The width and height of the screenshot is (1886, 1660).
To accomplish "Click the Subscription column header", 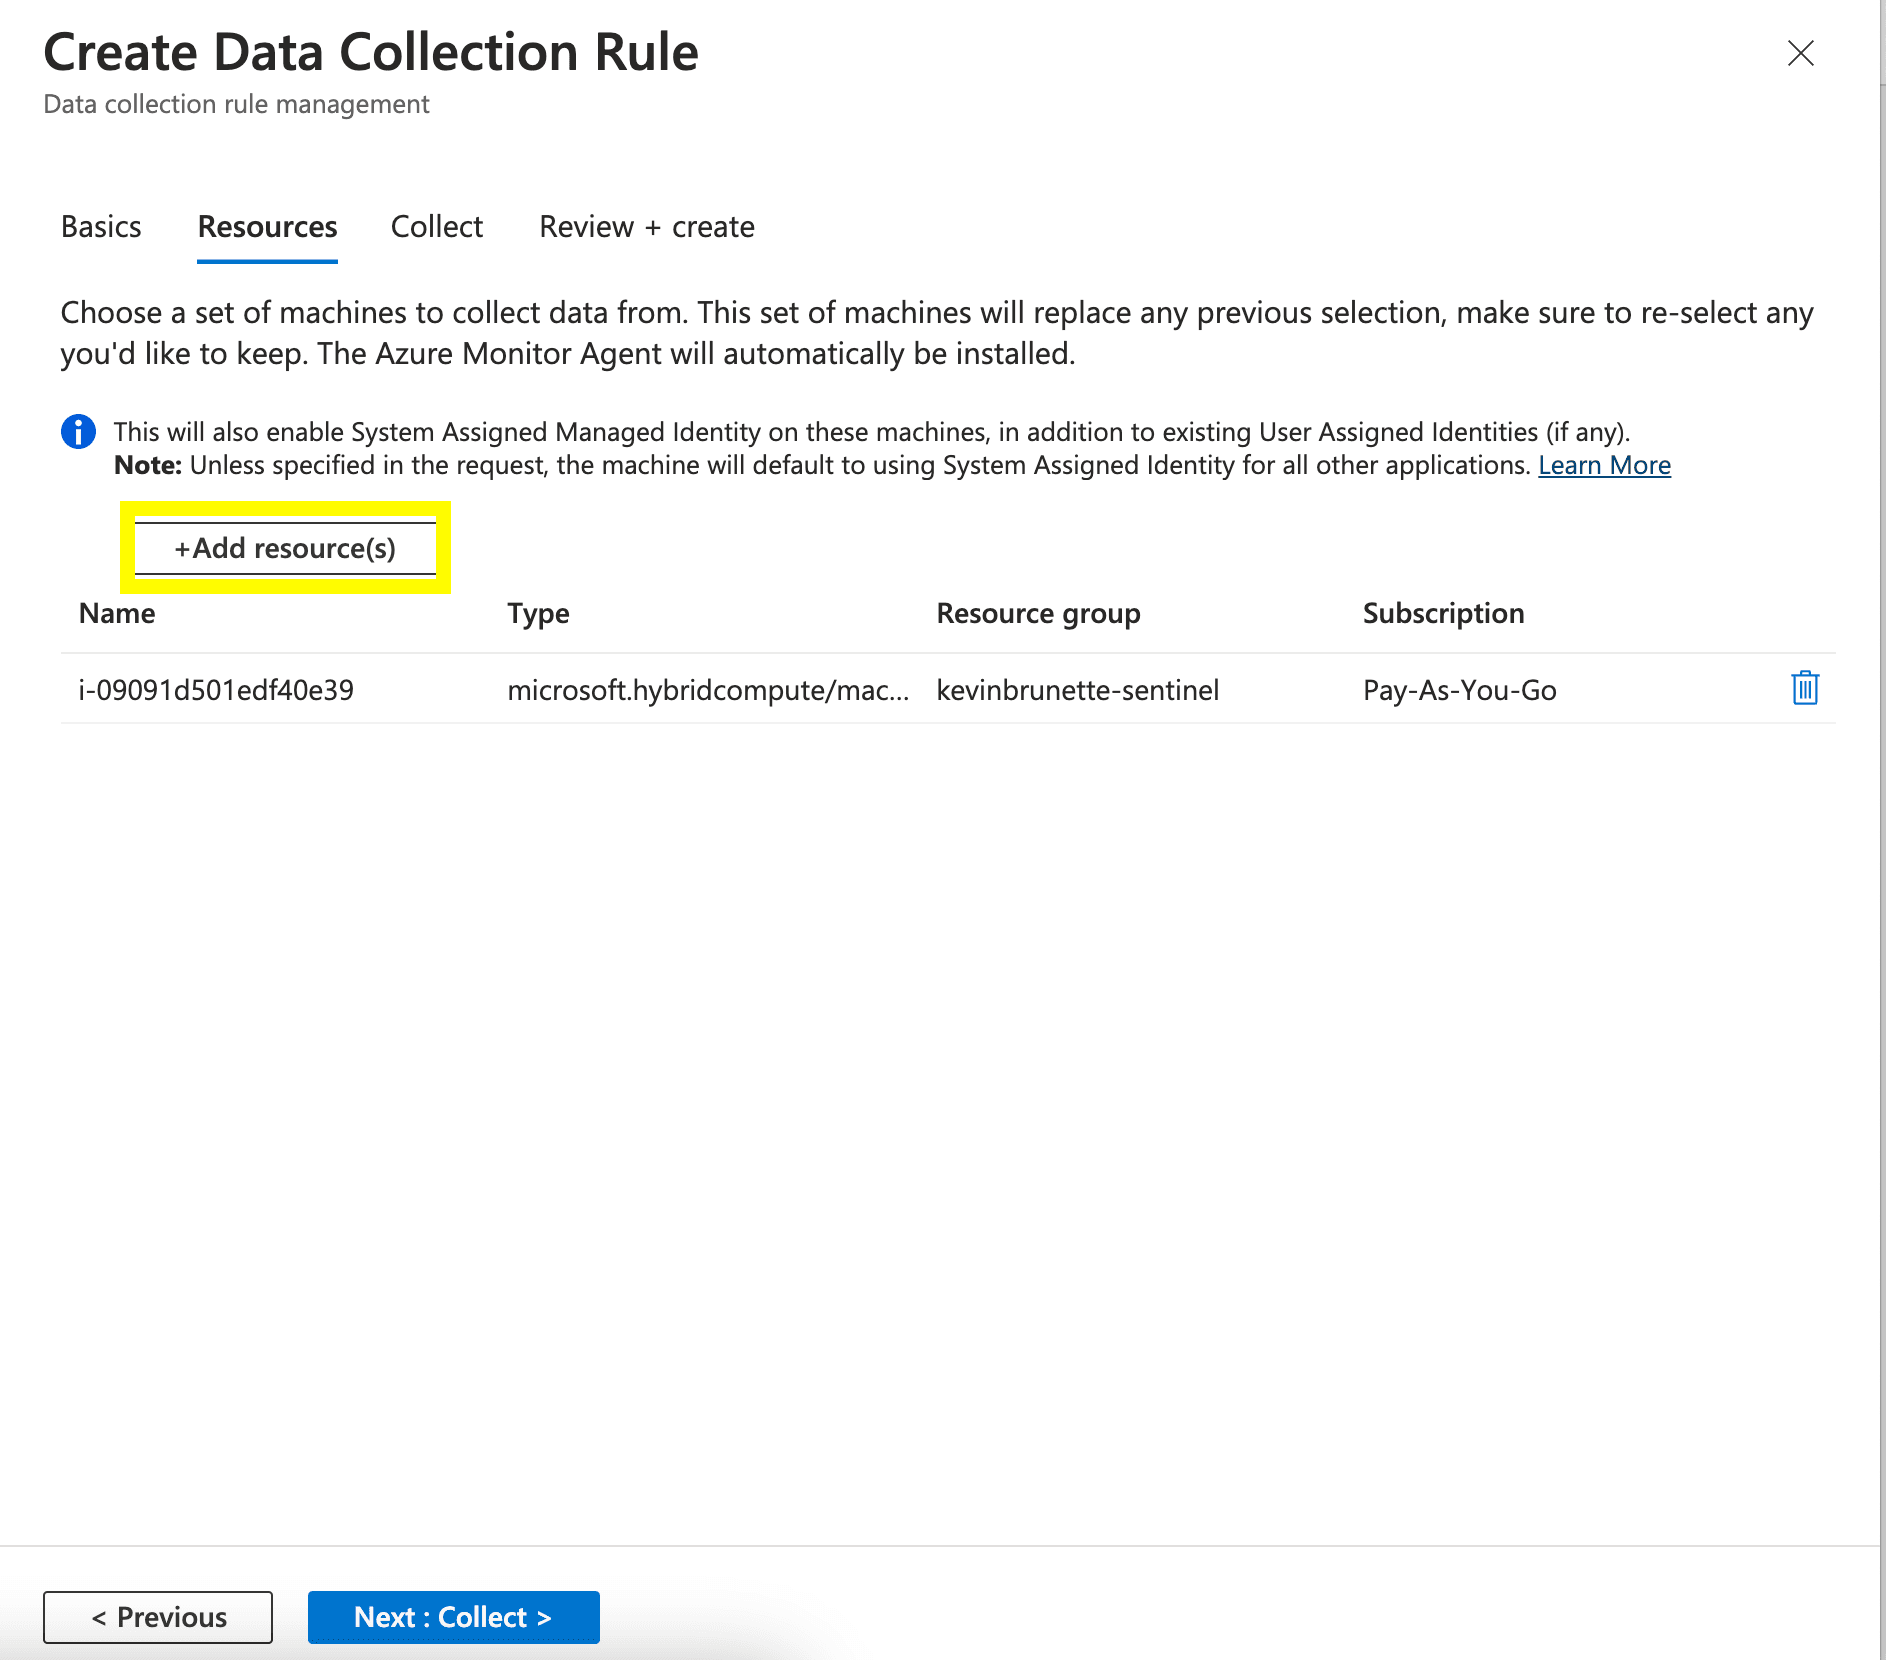I will [1443, 613].
